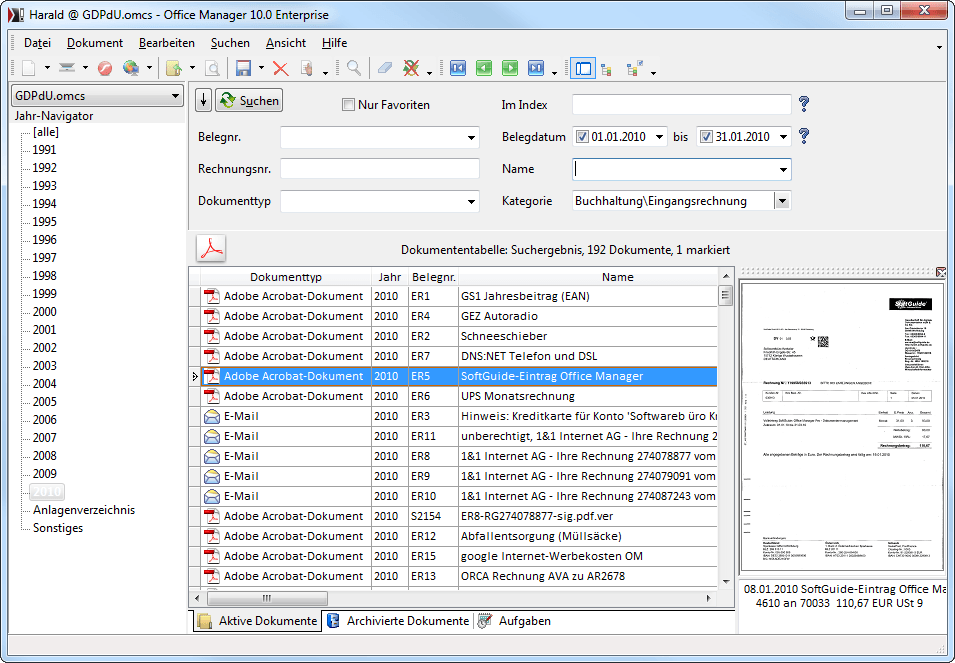This screenshot has width=955, height=663.
Task: Click the crossed-out refresh toolbar icon
Action: point(412,68)
